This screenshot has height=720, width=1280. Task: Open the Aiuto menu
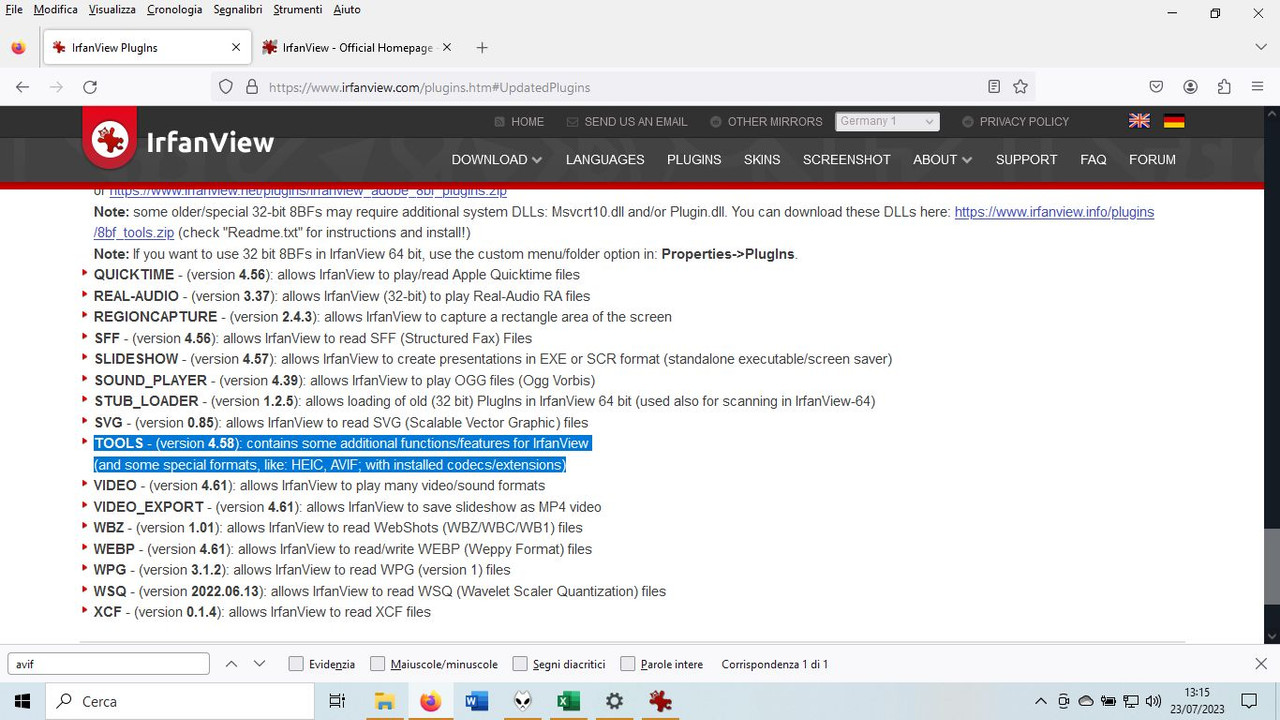(x=346, y=9)
